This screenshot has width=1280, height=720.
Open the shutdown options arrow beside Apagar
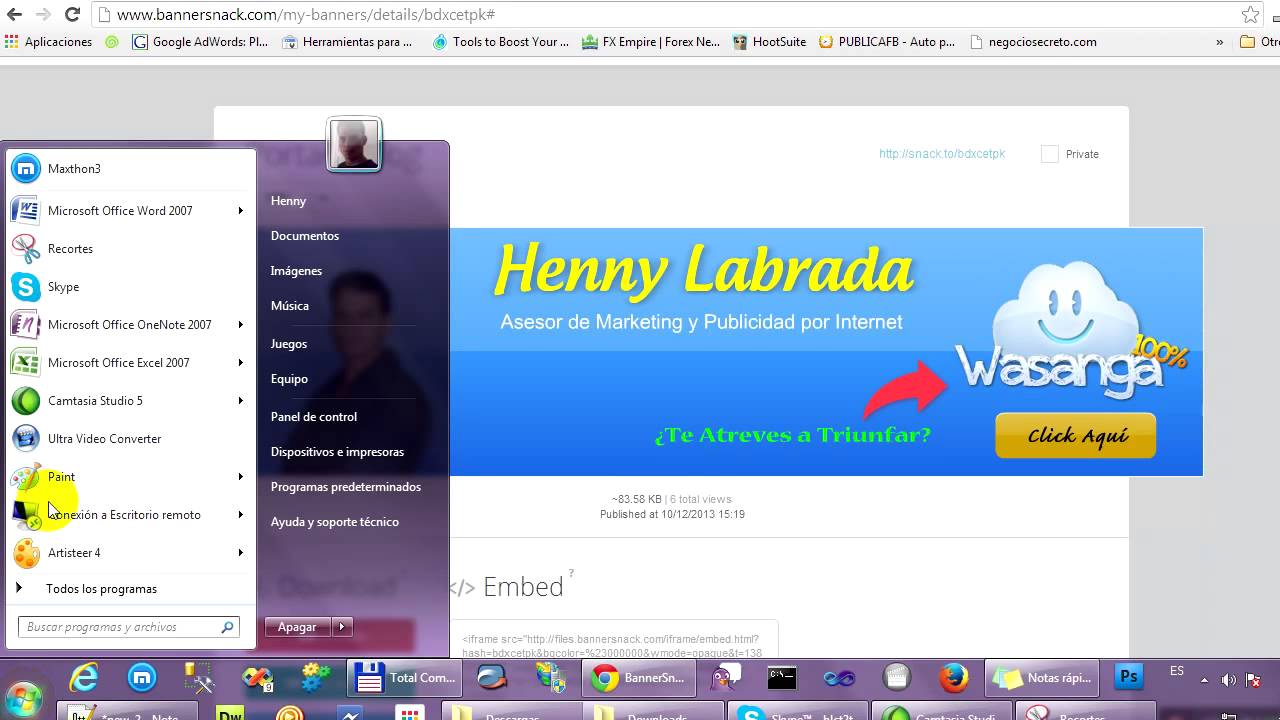coord(342,627)
